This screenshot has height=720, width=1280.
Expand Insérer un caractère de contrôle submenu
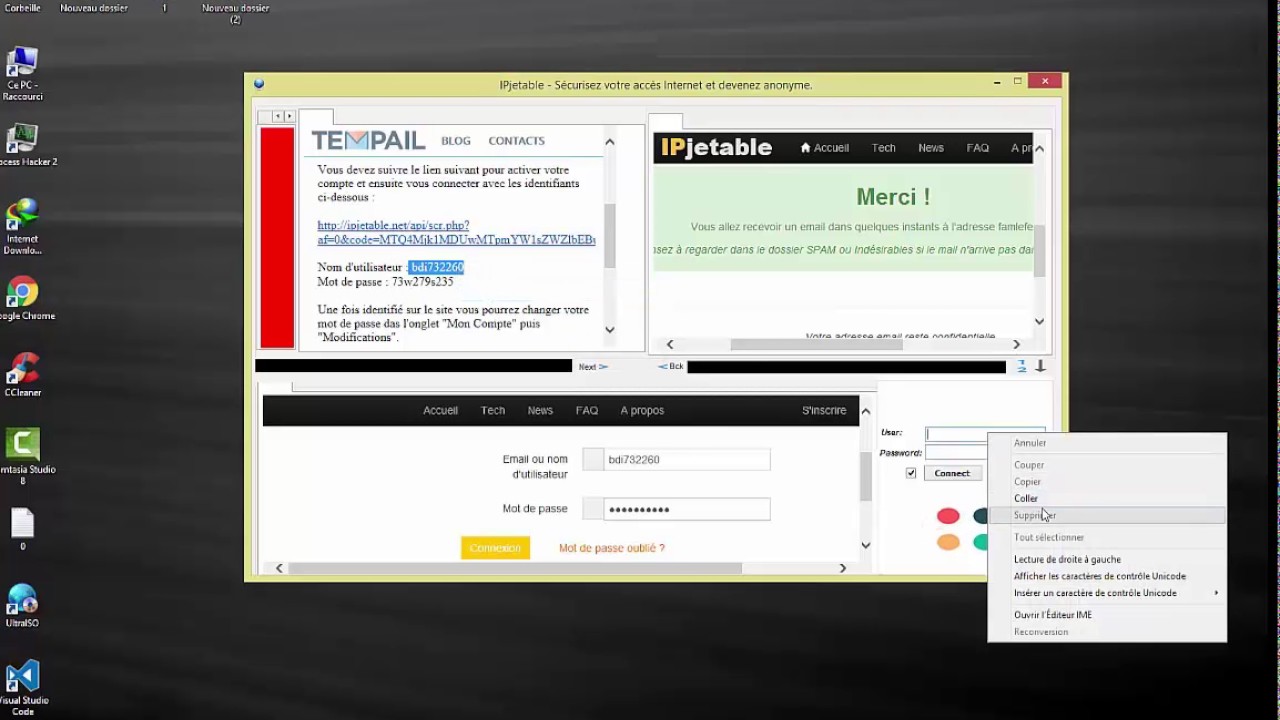tap(1106, 593)
